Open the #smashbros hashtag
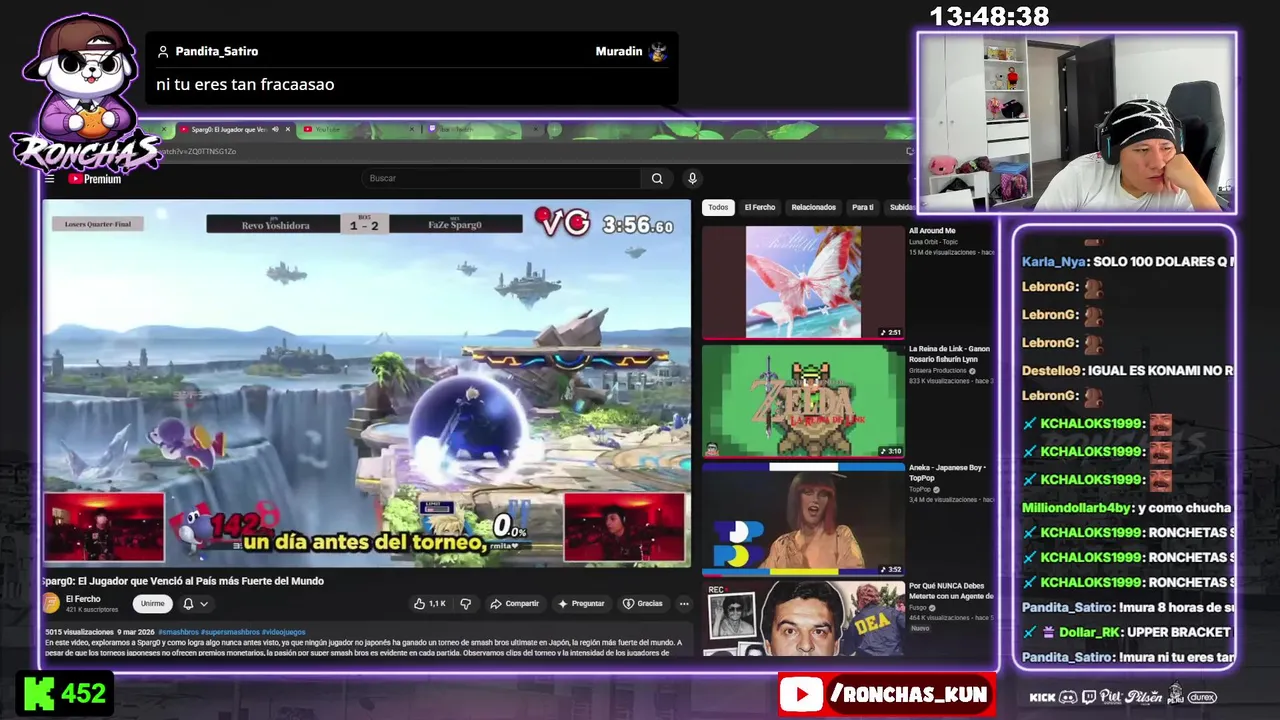 (x=177, y=633)
